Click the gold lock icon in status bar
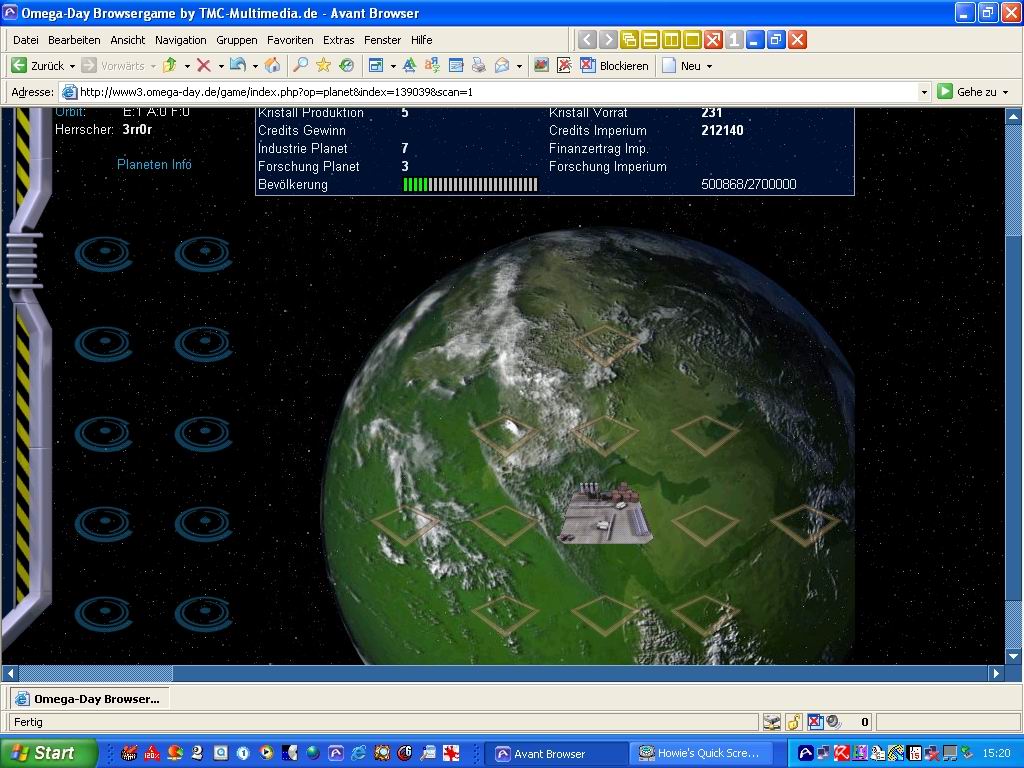The height and width of the screenshot is (768, 1024). pos(793,722)
